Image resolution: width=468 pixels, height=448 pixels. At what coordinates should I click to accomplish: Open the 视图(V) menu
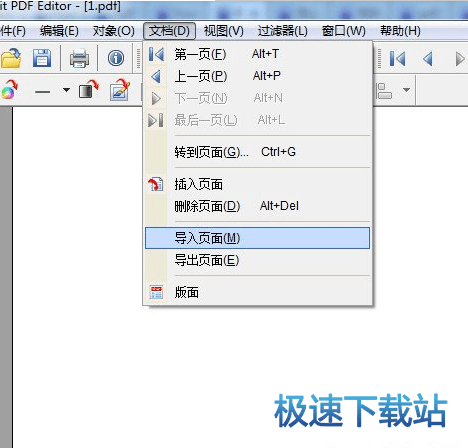[x=224, y=31]
